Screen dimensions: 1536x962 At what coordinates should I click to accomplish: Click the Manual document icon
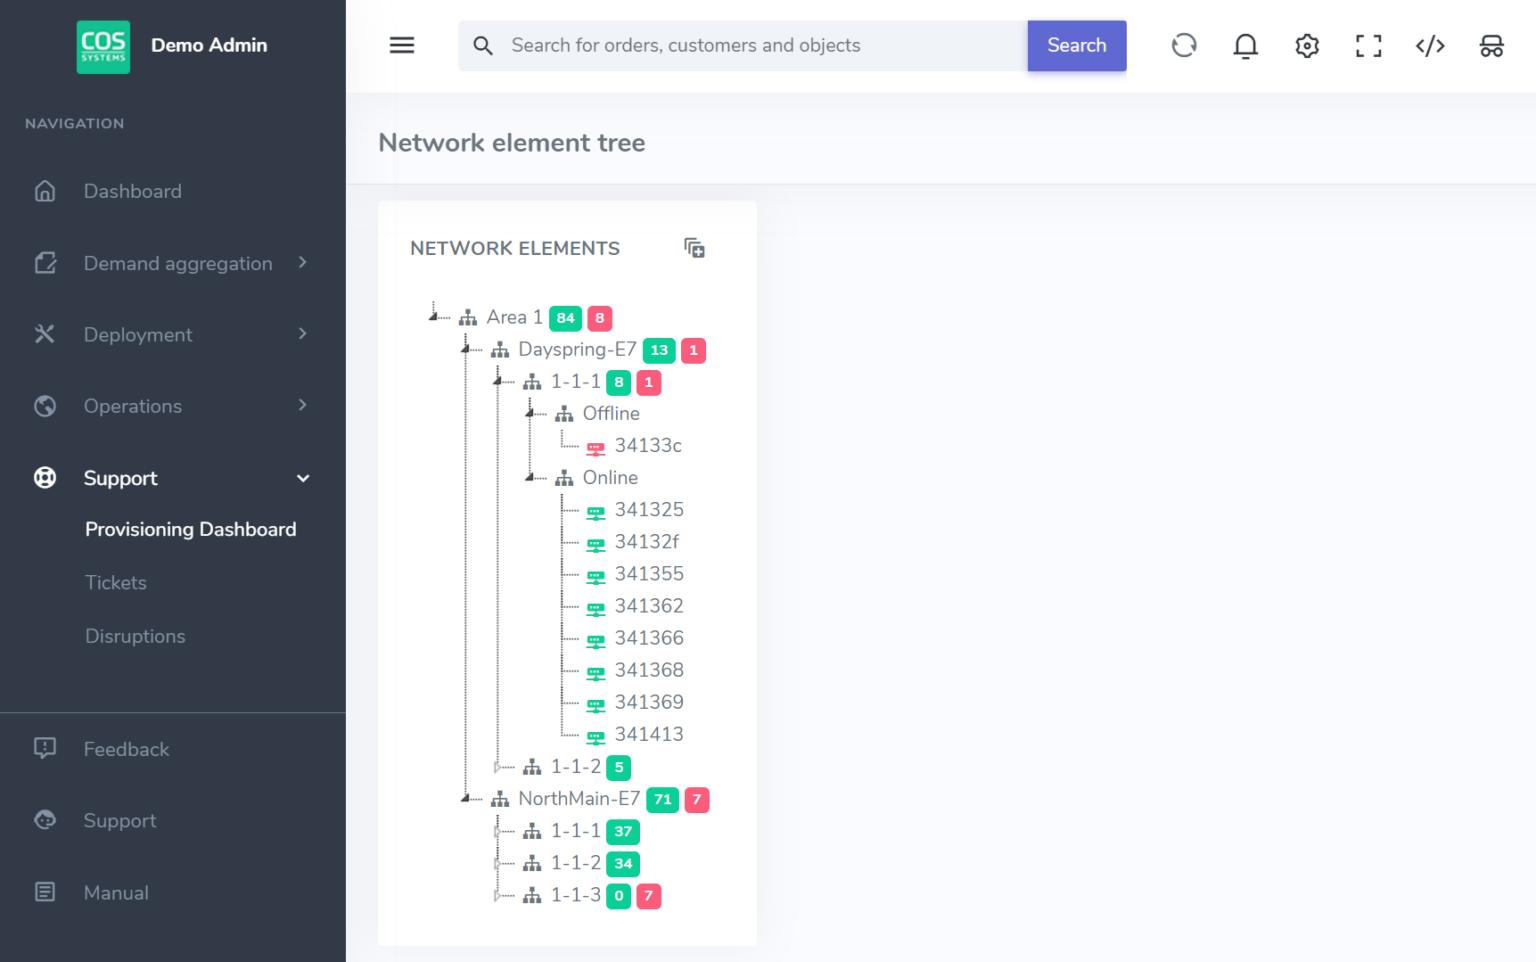click(x=45, y=892)
